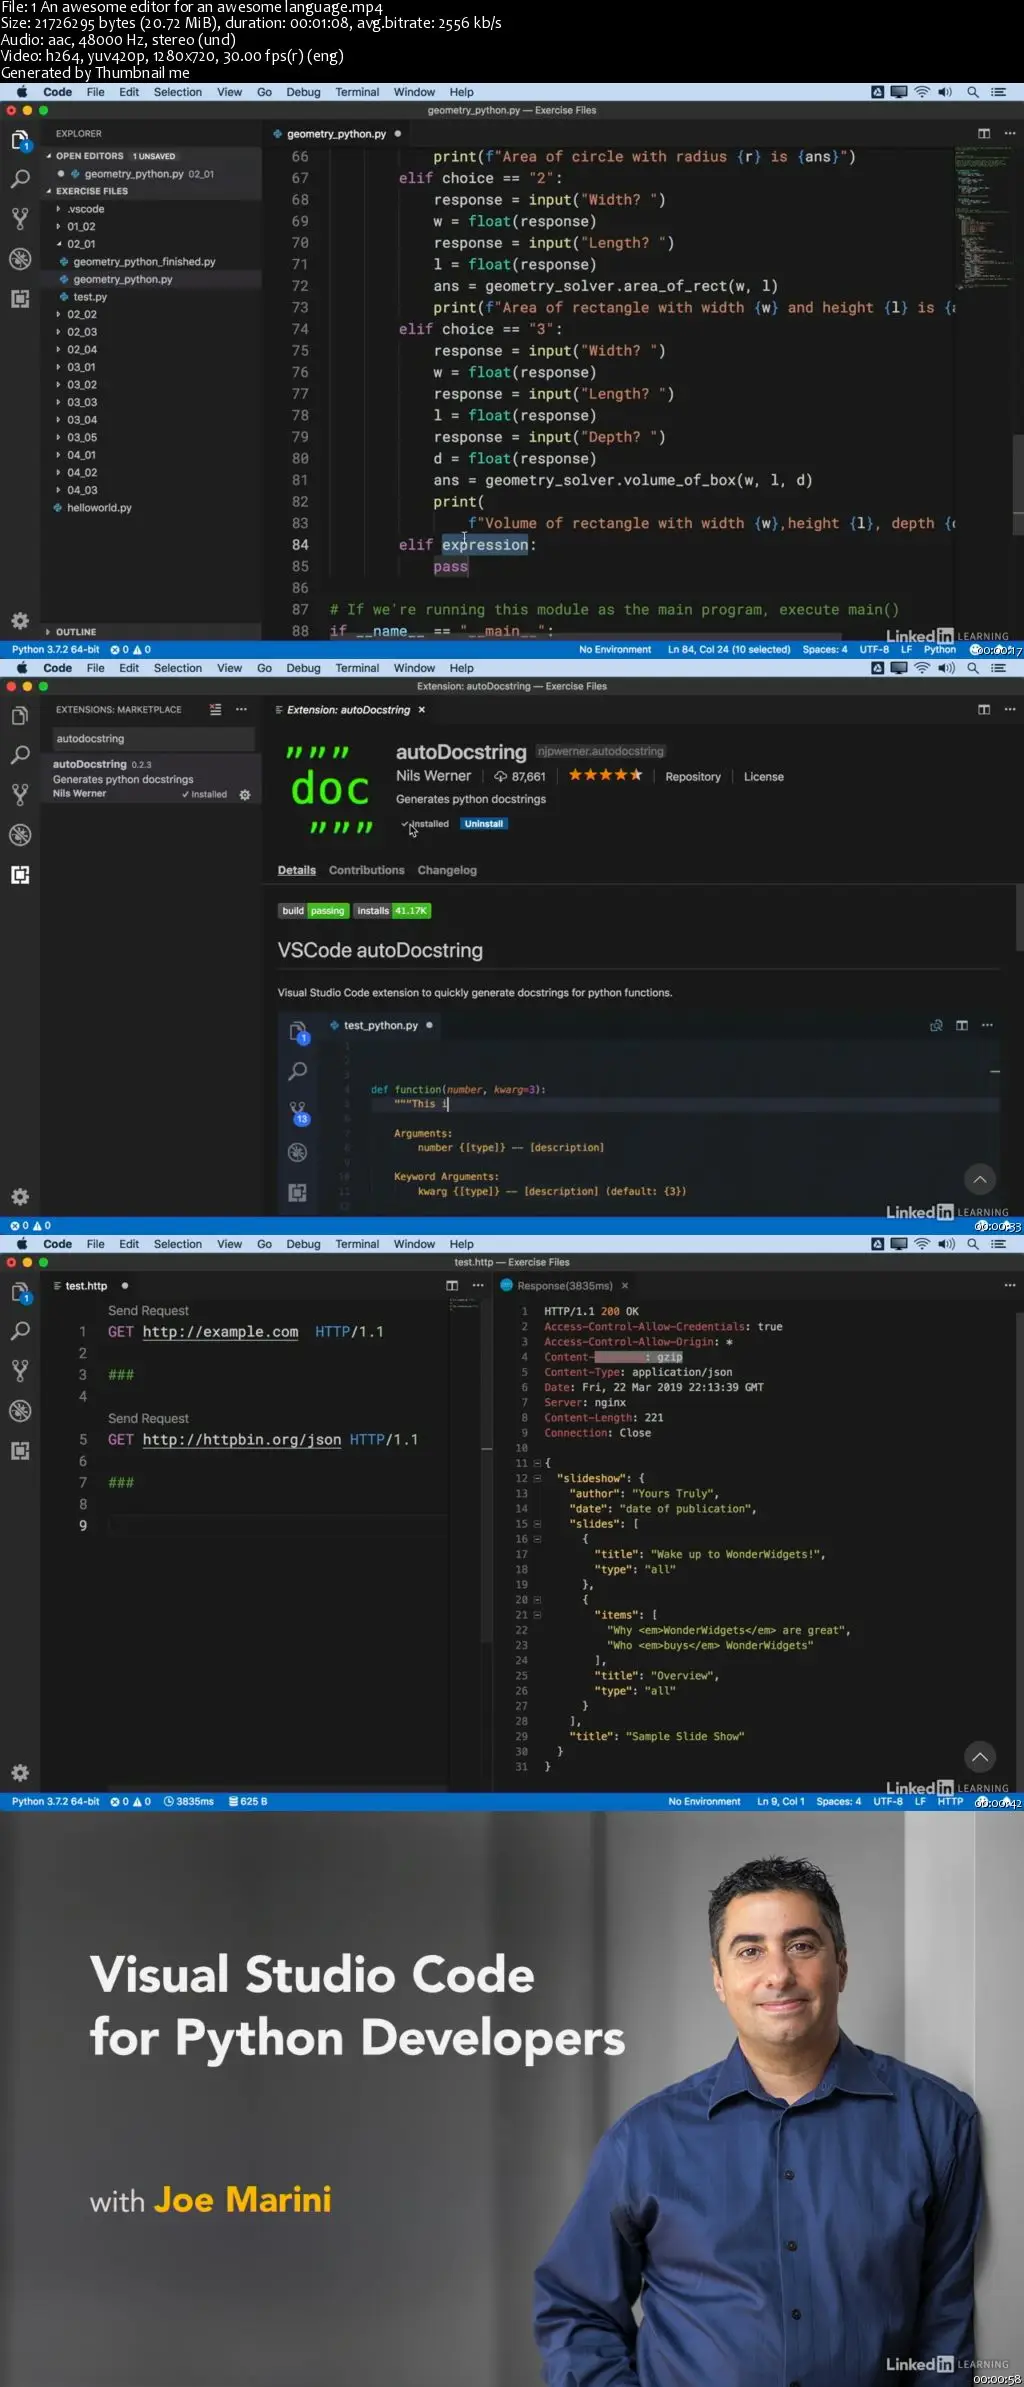Open Explorer icon in the autoDocstring extension window
Image resolution: width=1024 pixels, height=2387 pixels.
pyautogui.click(x=20, y=716)
